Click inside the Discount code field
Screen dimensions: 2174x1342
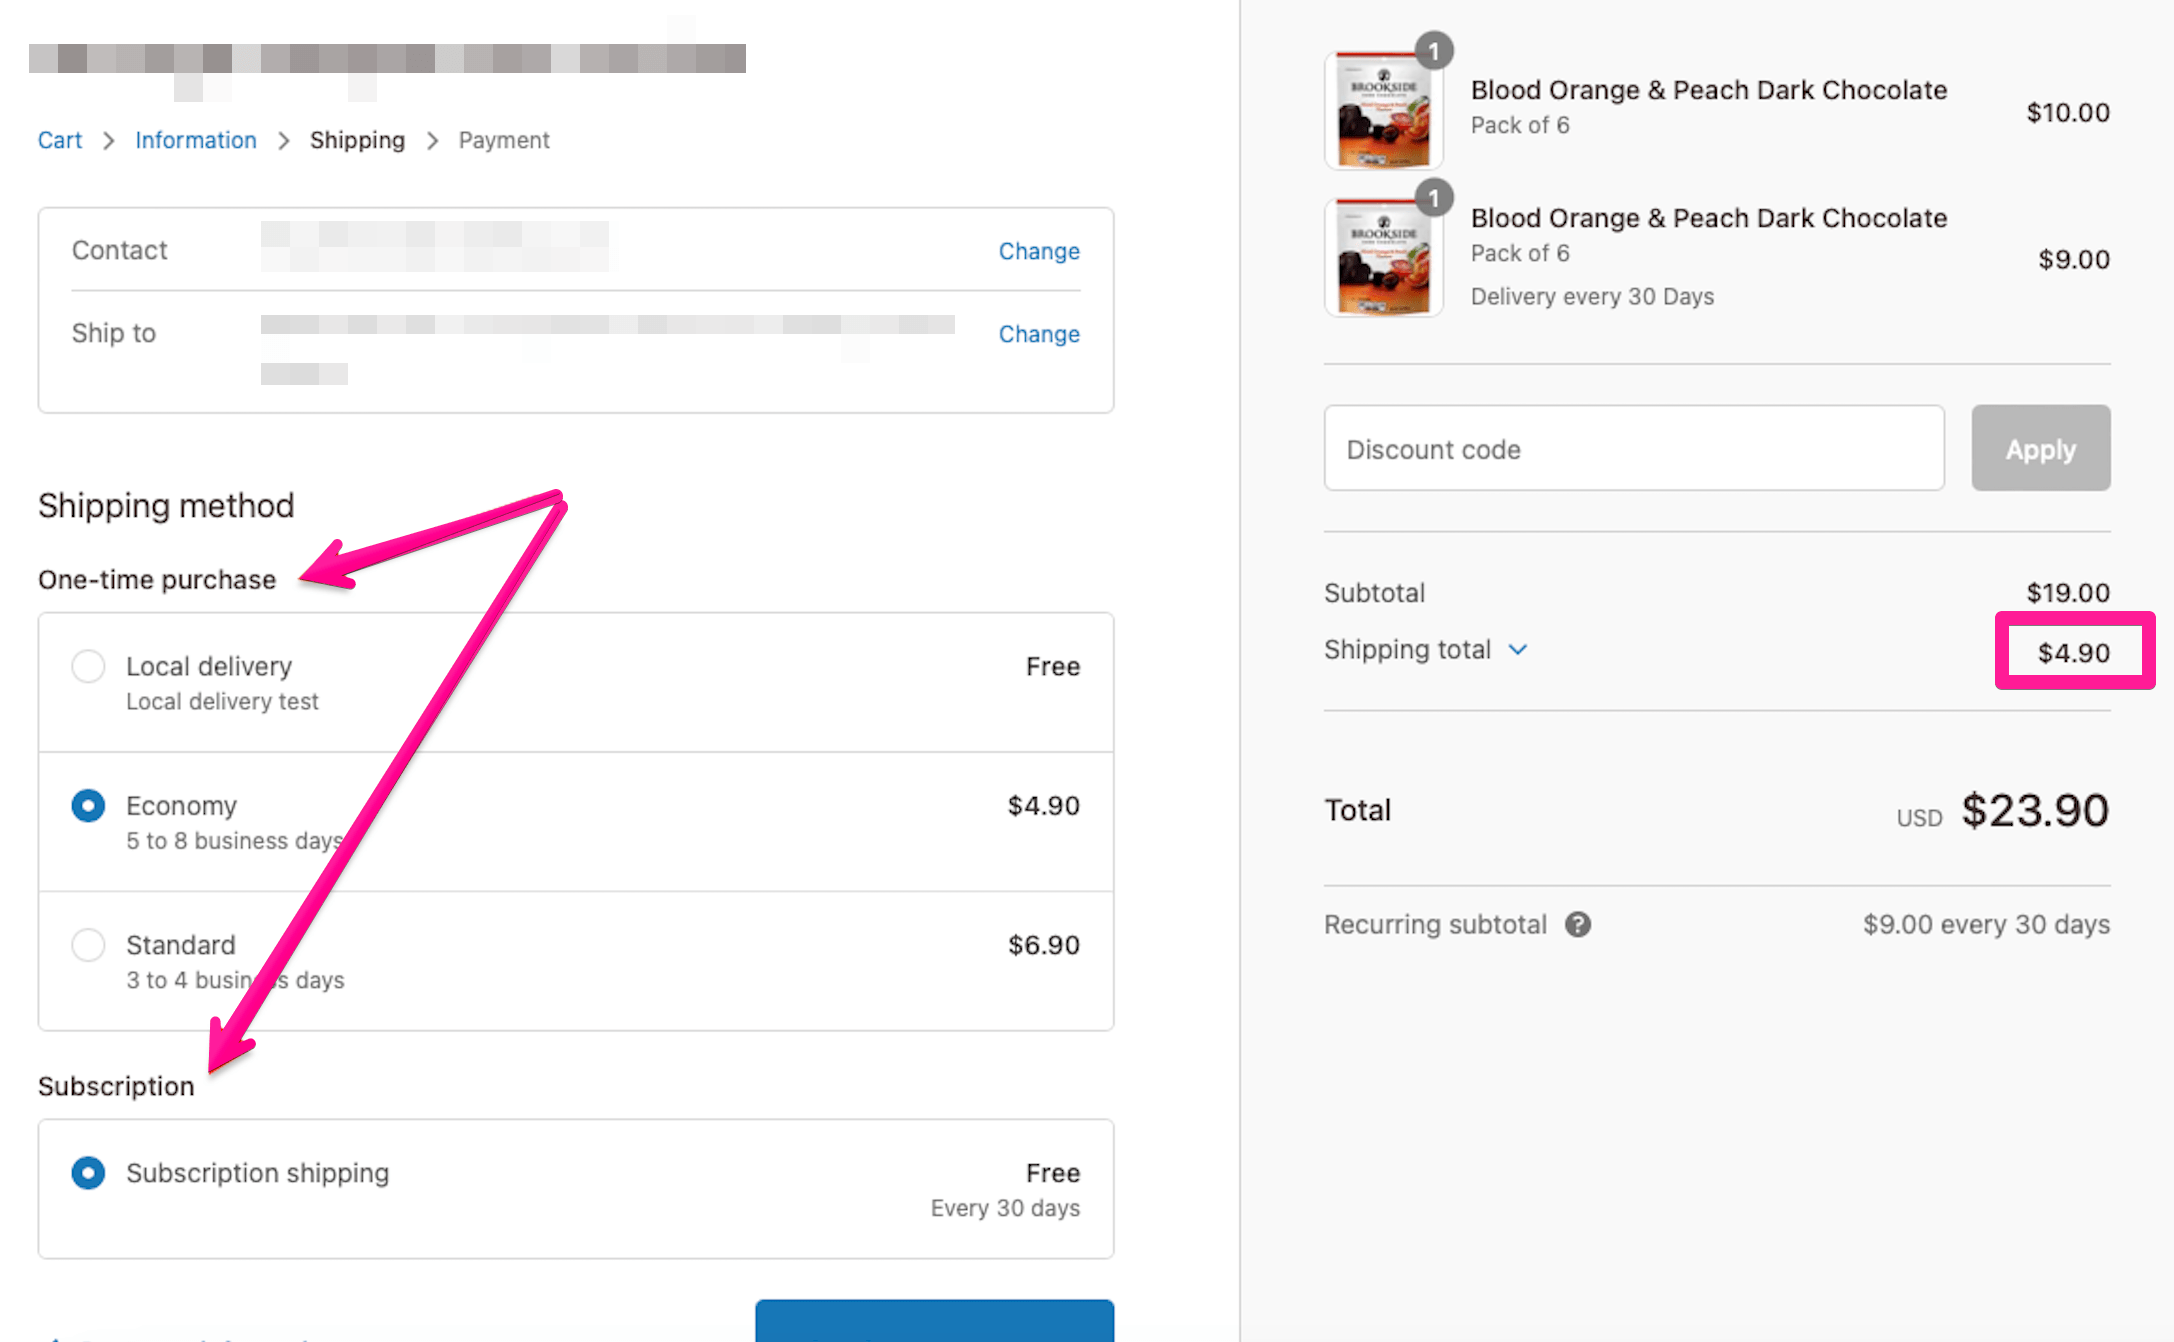(x=1633, y=448)
